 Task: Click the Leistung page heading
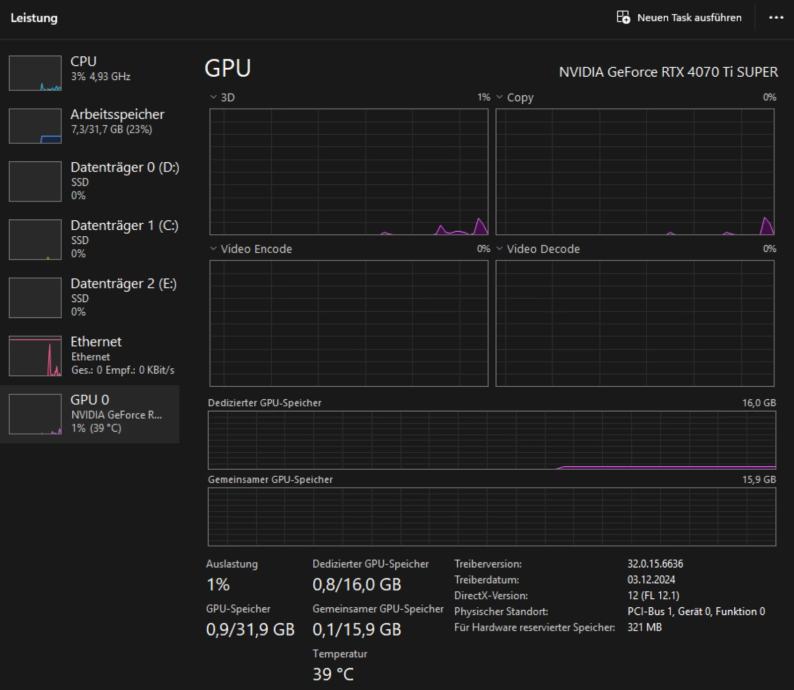[34, 18]
